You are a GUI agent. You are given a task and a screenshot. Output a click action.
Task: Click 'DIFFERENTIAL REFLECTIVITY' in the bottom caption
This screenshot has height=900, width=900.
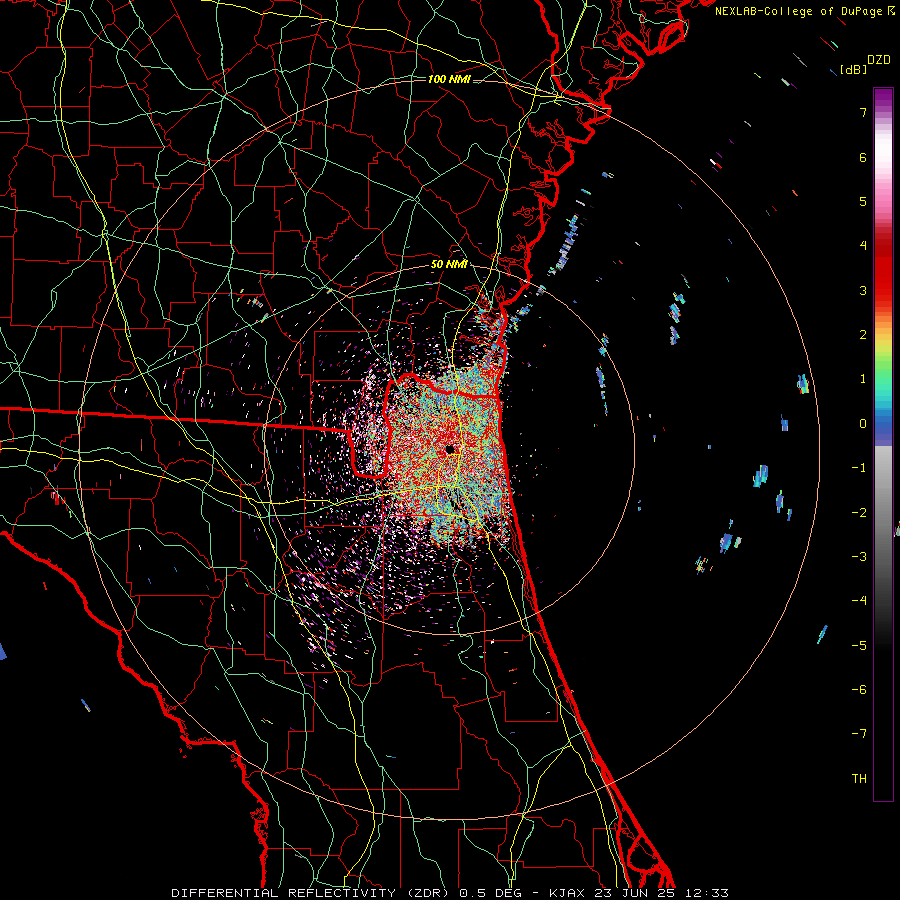click(x=284, y=893)
